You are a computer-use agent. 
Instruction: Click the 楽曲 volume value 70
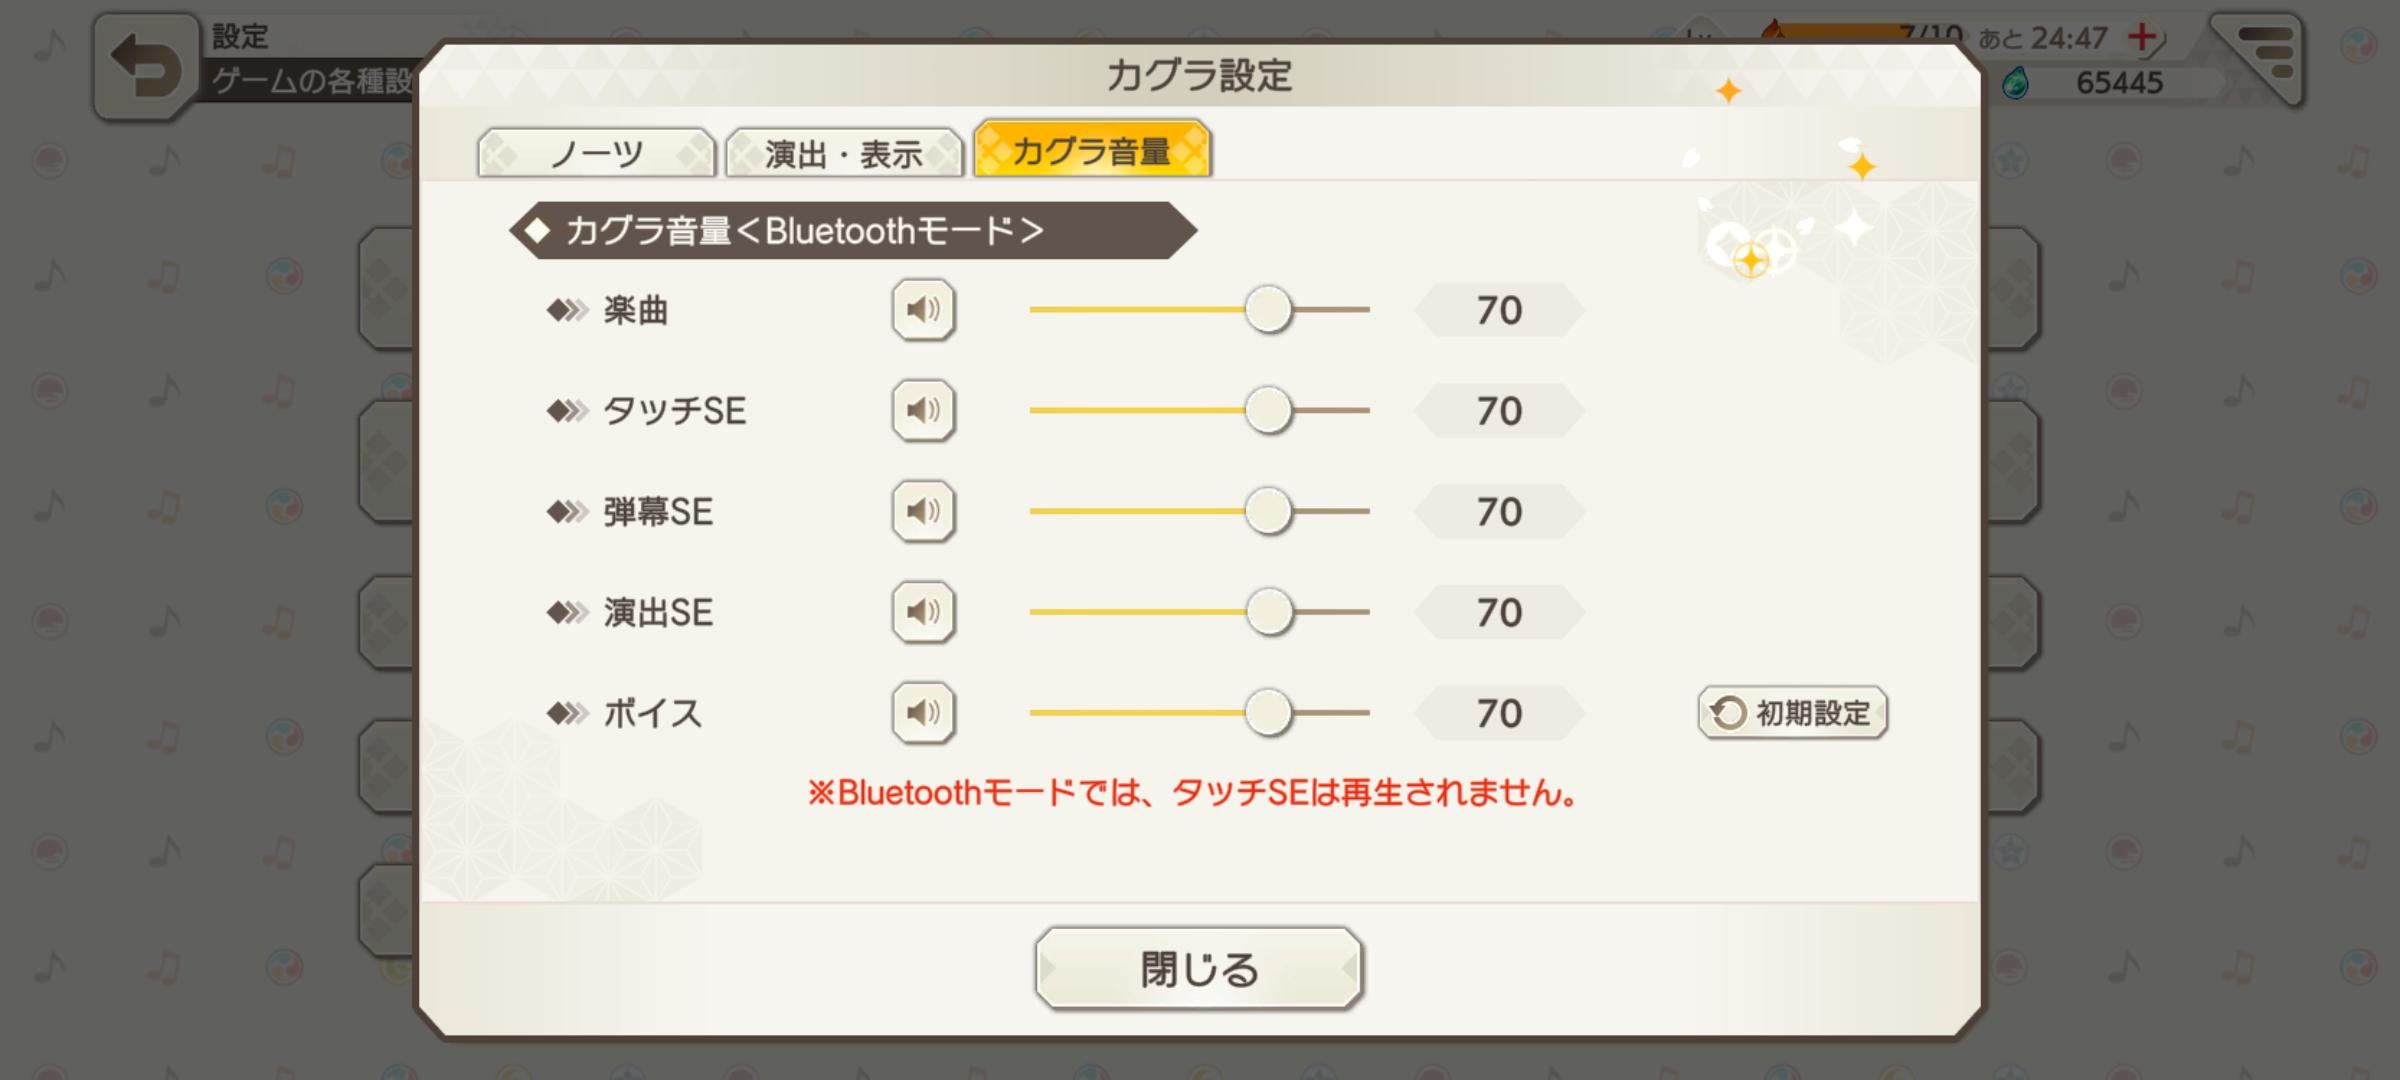[1499, 310]
